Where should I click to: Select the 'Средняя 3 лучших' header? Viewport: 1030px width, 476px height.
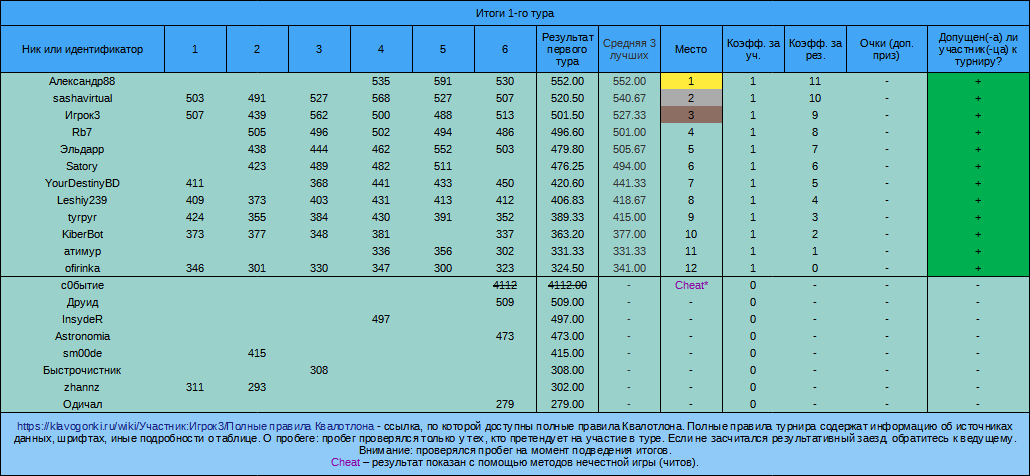pos(629,49)
